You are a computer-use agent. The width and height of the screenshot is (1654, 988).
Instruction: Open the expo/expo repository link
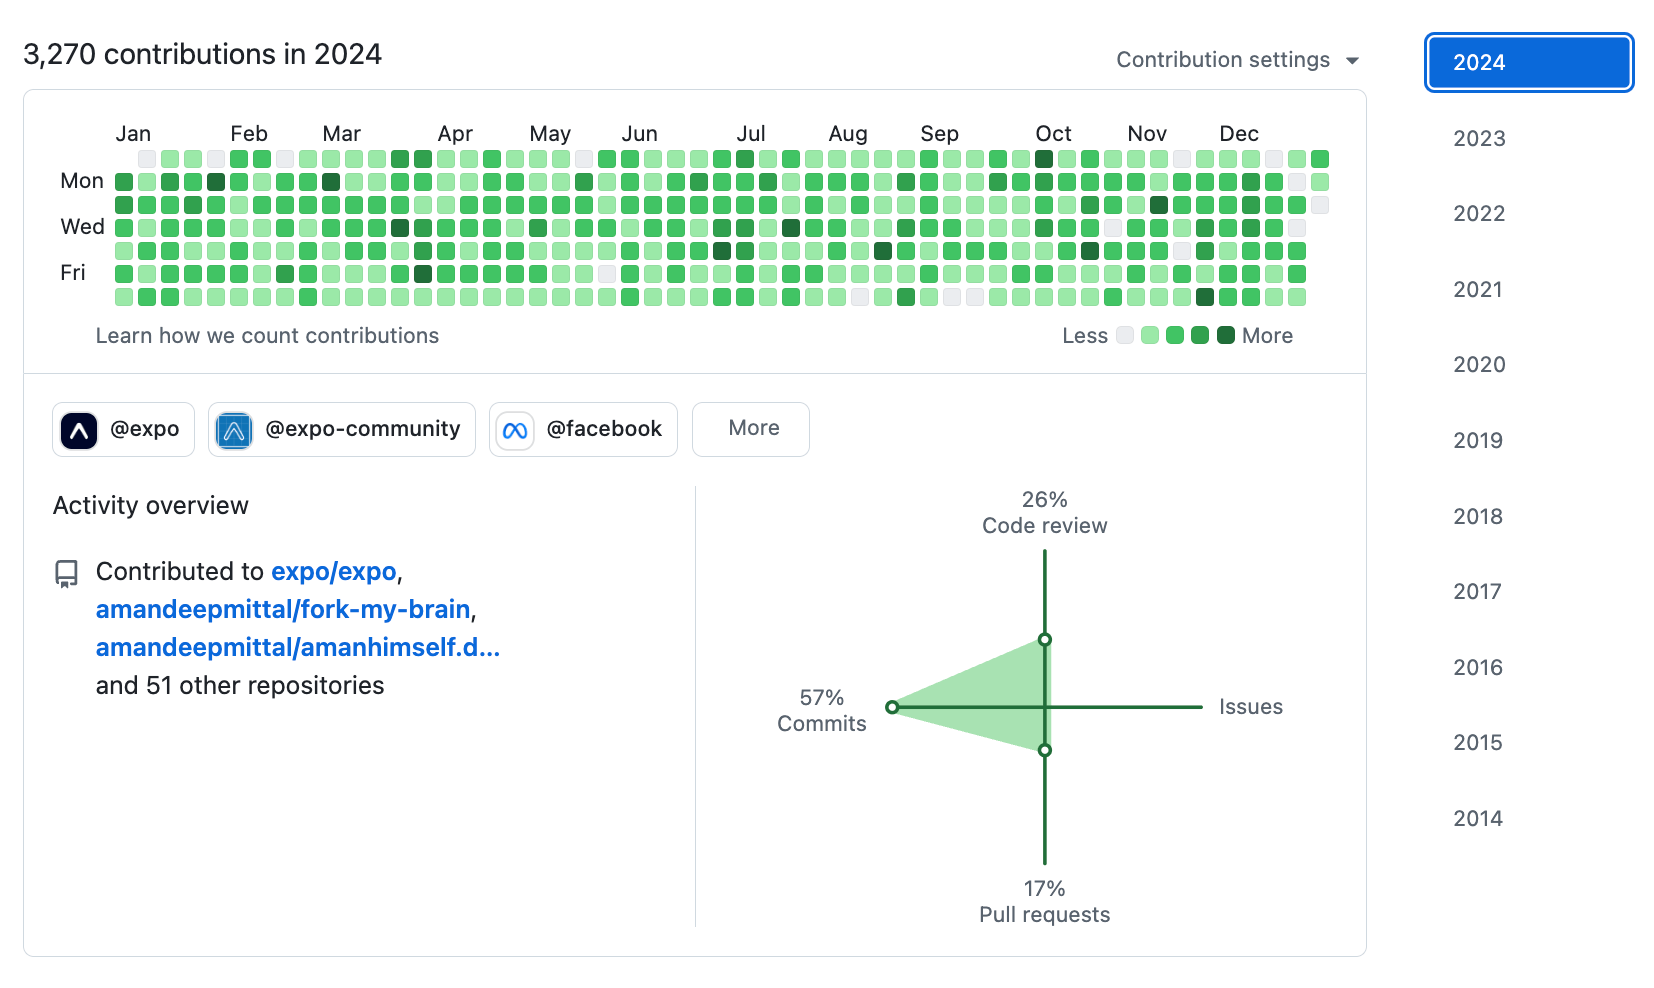click(334, 572)
